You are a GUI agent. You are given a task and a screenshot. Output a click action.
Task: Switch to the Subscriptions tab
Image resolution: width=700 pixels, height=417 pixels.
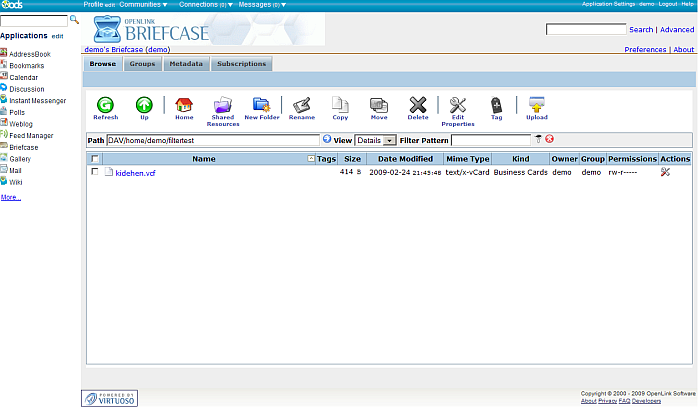coord(241,64)
